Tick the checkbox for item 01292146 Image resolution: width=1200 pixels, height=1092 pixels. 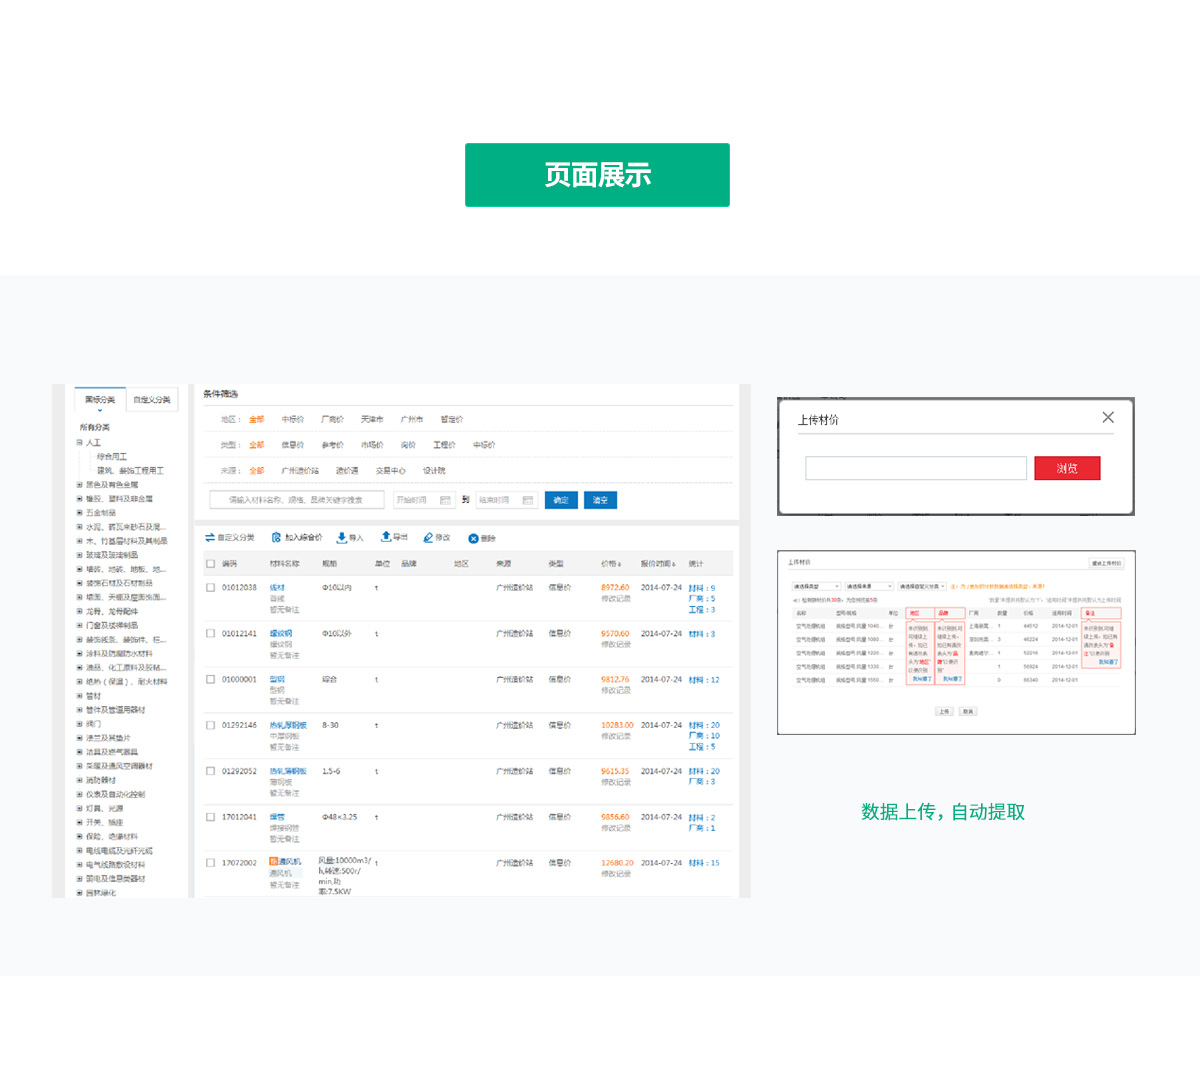[x=211, y=726]
